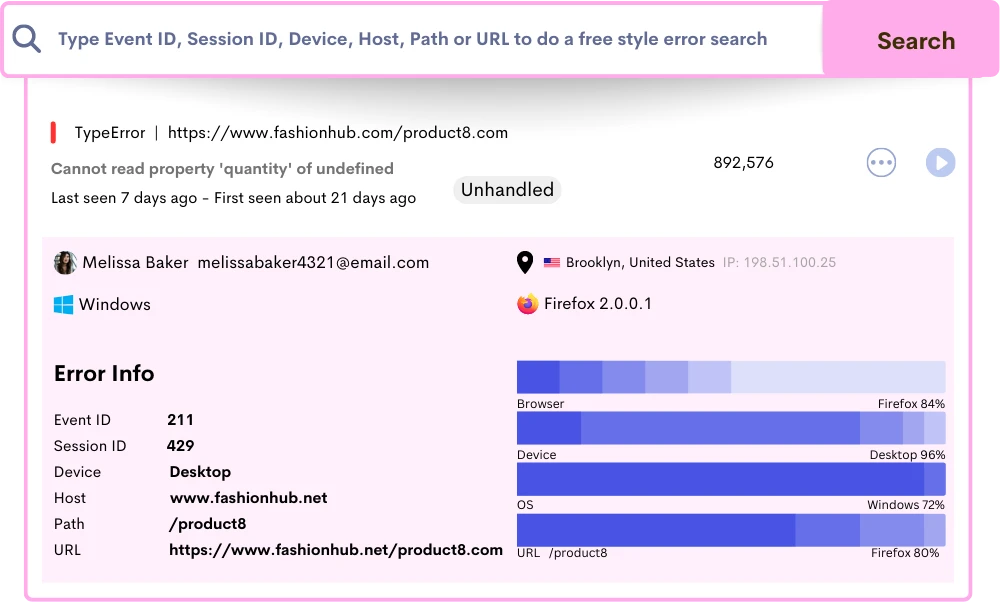Click the red TypeError severity marker
Viewport: 1000px width, 602px height.
(x=56, y=131)
